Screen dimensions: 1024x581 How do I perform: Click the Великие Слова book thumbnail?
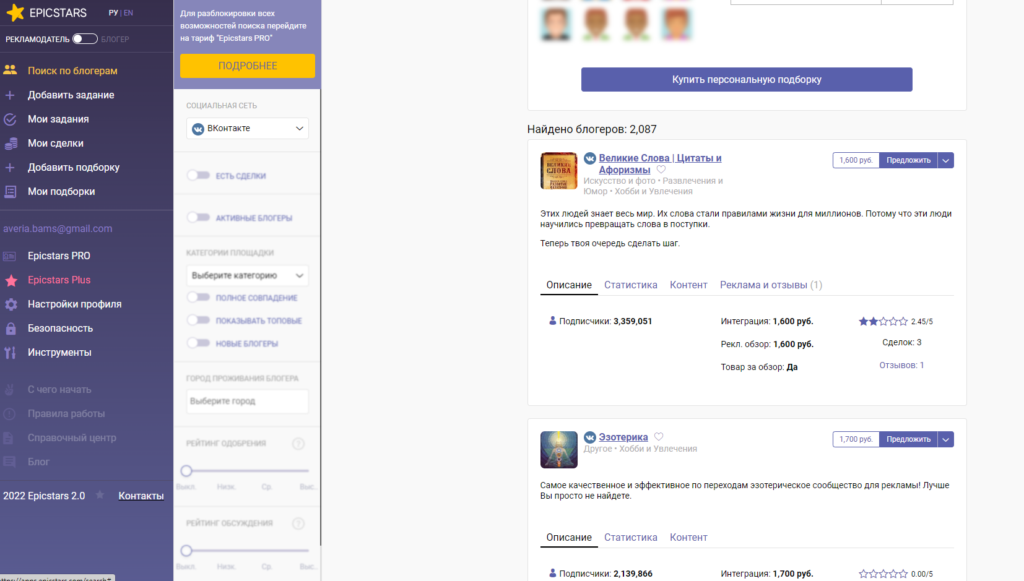[x=559, y=170]
